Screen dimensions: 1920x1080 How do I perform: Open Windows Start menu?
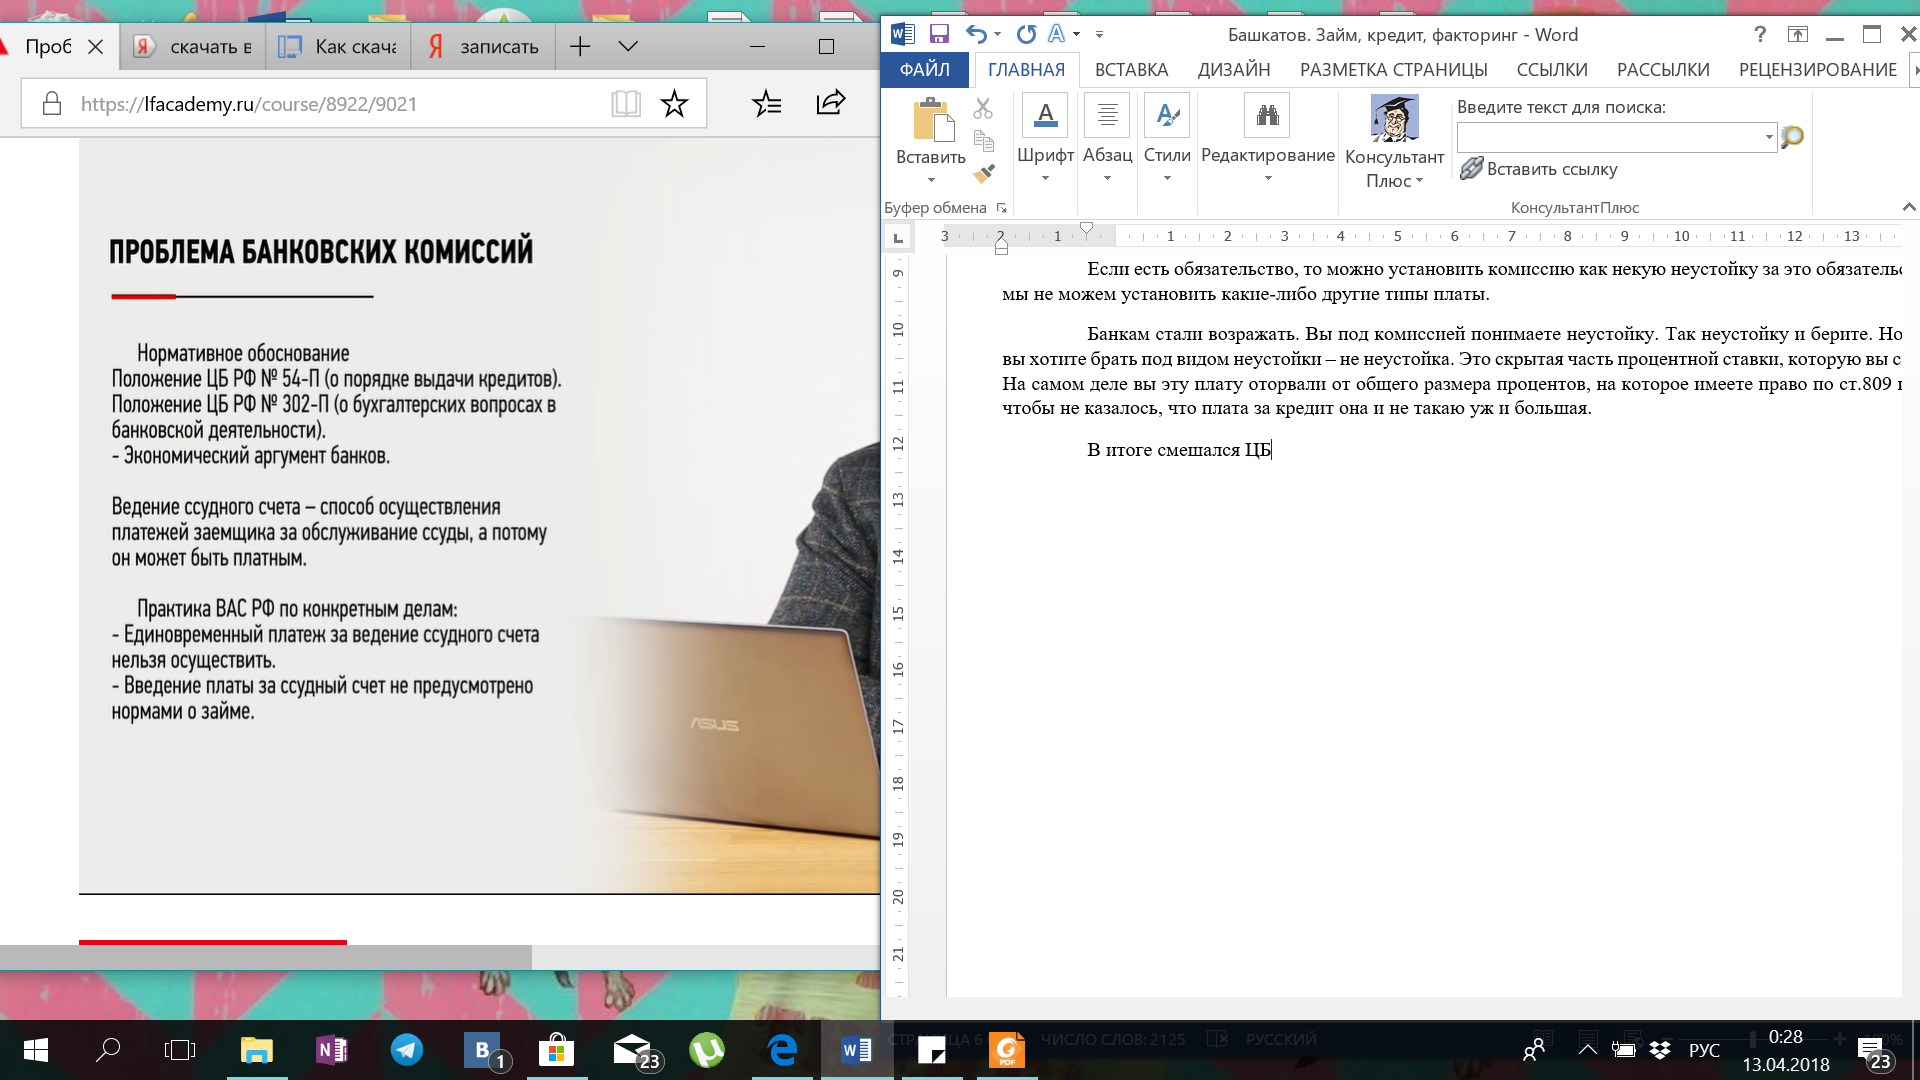click(35, 1049)
